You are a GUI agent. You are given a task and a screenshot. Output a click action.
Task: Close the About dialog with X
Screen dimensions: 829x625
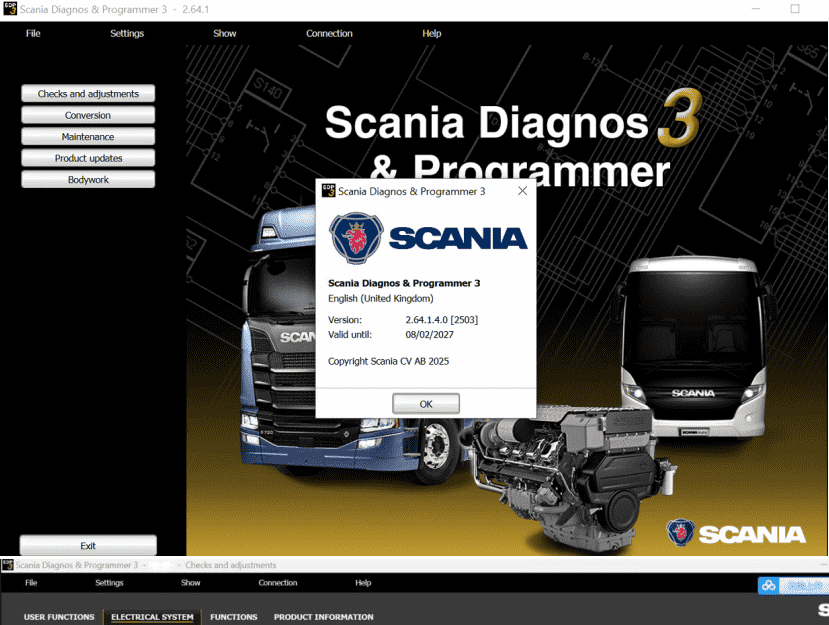click(522, 191)
